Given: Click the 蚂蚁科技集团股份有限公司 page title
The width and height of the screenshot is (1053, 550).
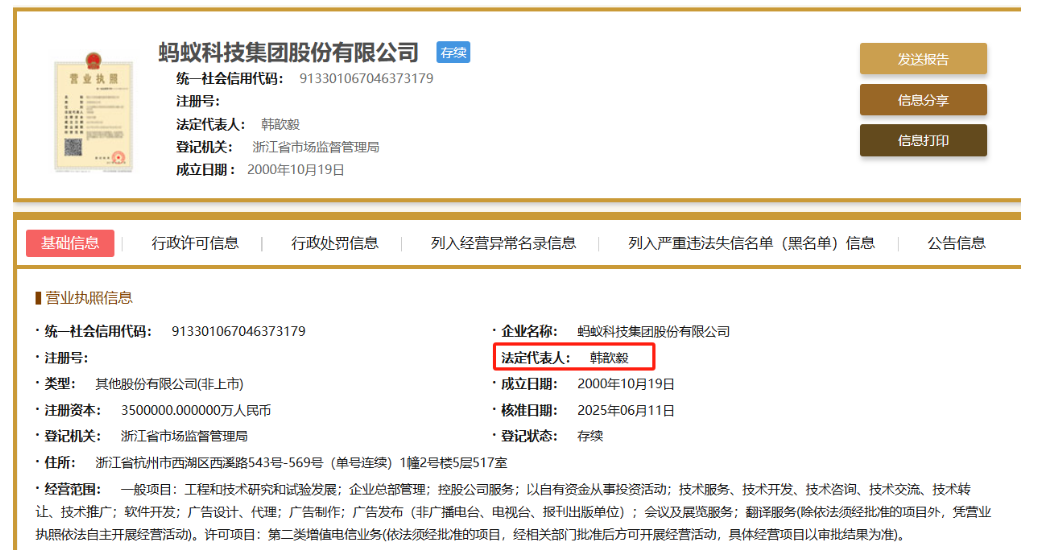Looking at the screenshot, I should [x=288, y=52].
